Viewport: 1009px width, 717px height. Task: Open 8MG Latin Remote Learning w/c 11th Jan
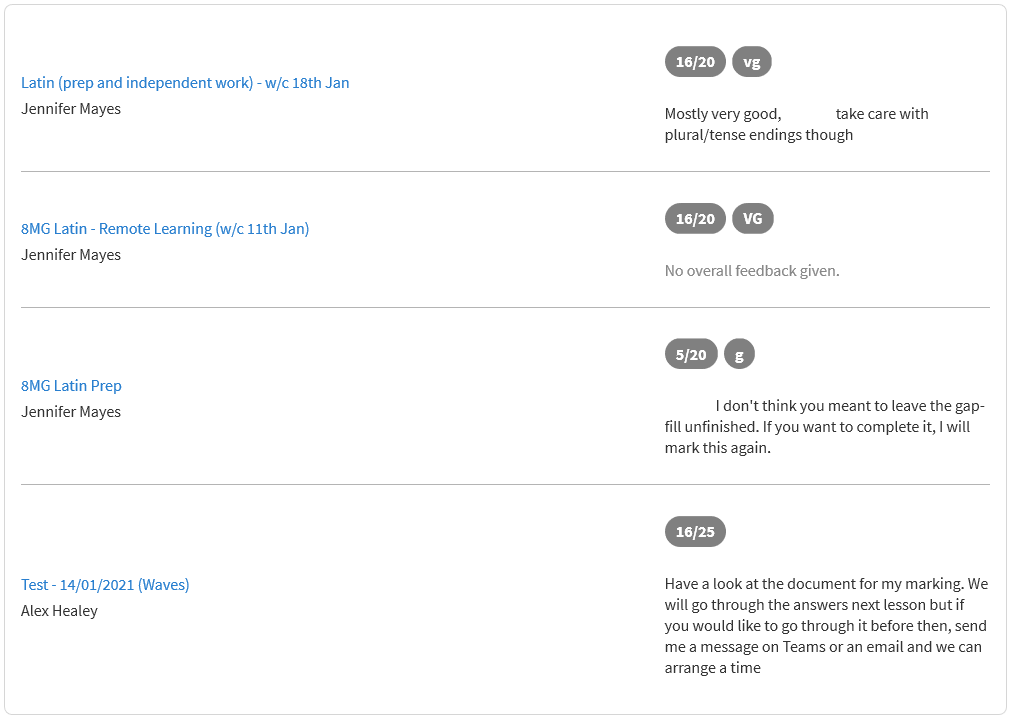tap(165, 229)
